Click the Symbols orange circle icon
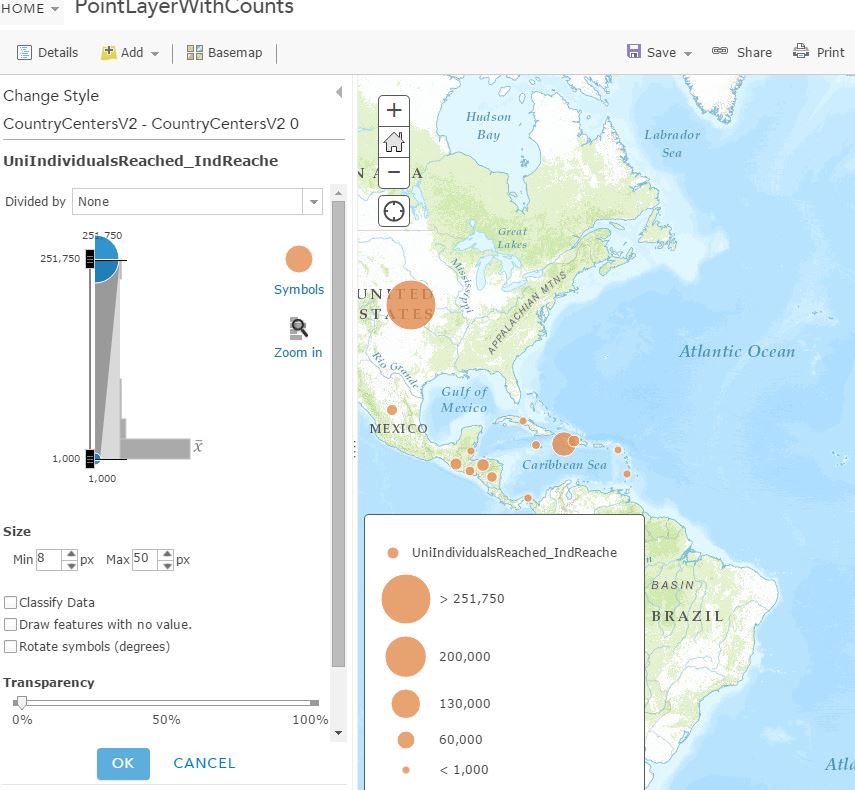855x790 pixels. click(299, 259)
